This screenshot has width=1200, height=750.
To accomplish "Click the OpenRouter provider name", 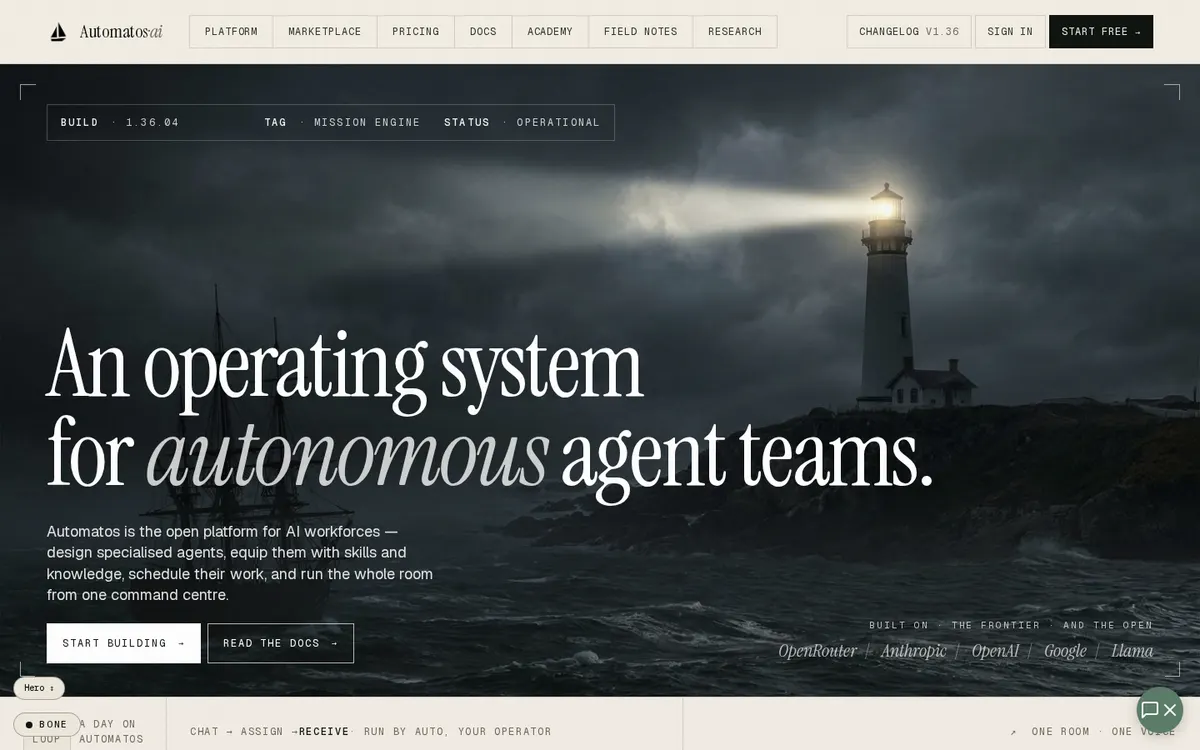I will point(818,651).
